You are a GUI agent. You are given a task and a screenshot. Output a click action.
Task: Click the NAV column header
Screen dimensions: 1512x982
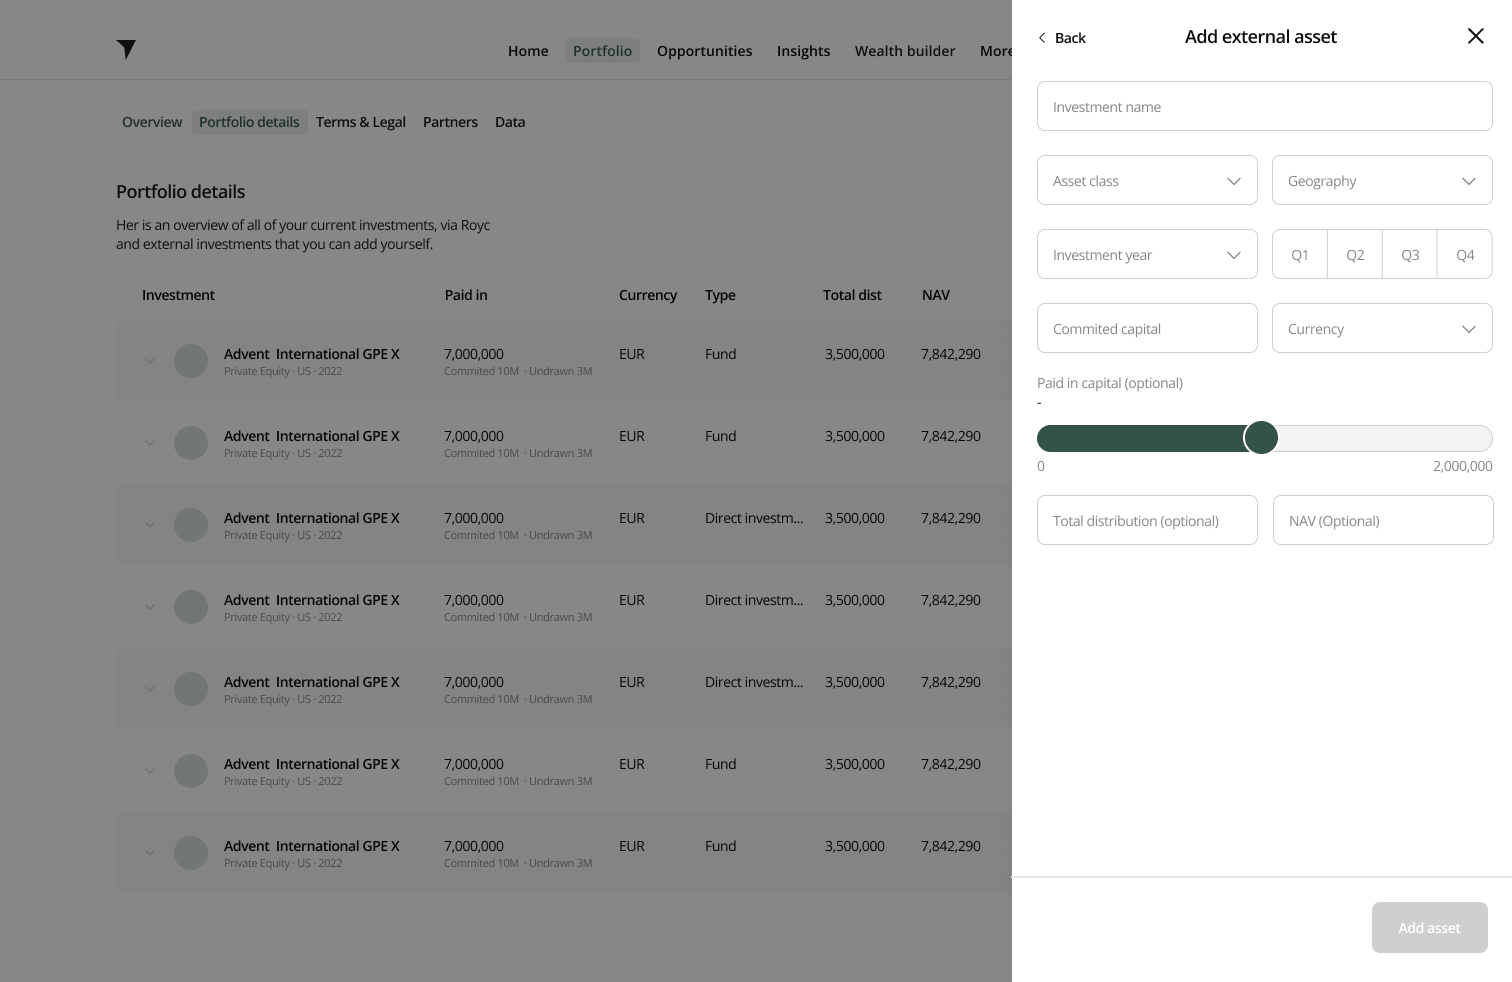(936, 295)
